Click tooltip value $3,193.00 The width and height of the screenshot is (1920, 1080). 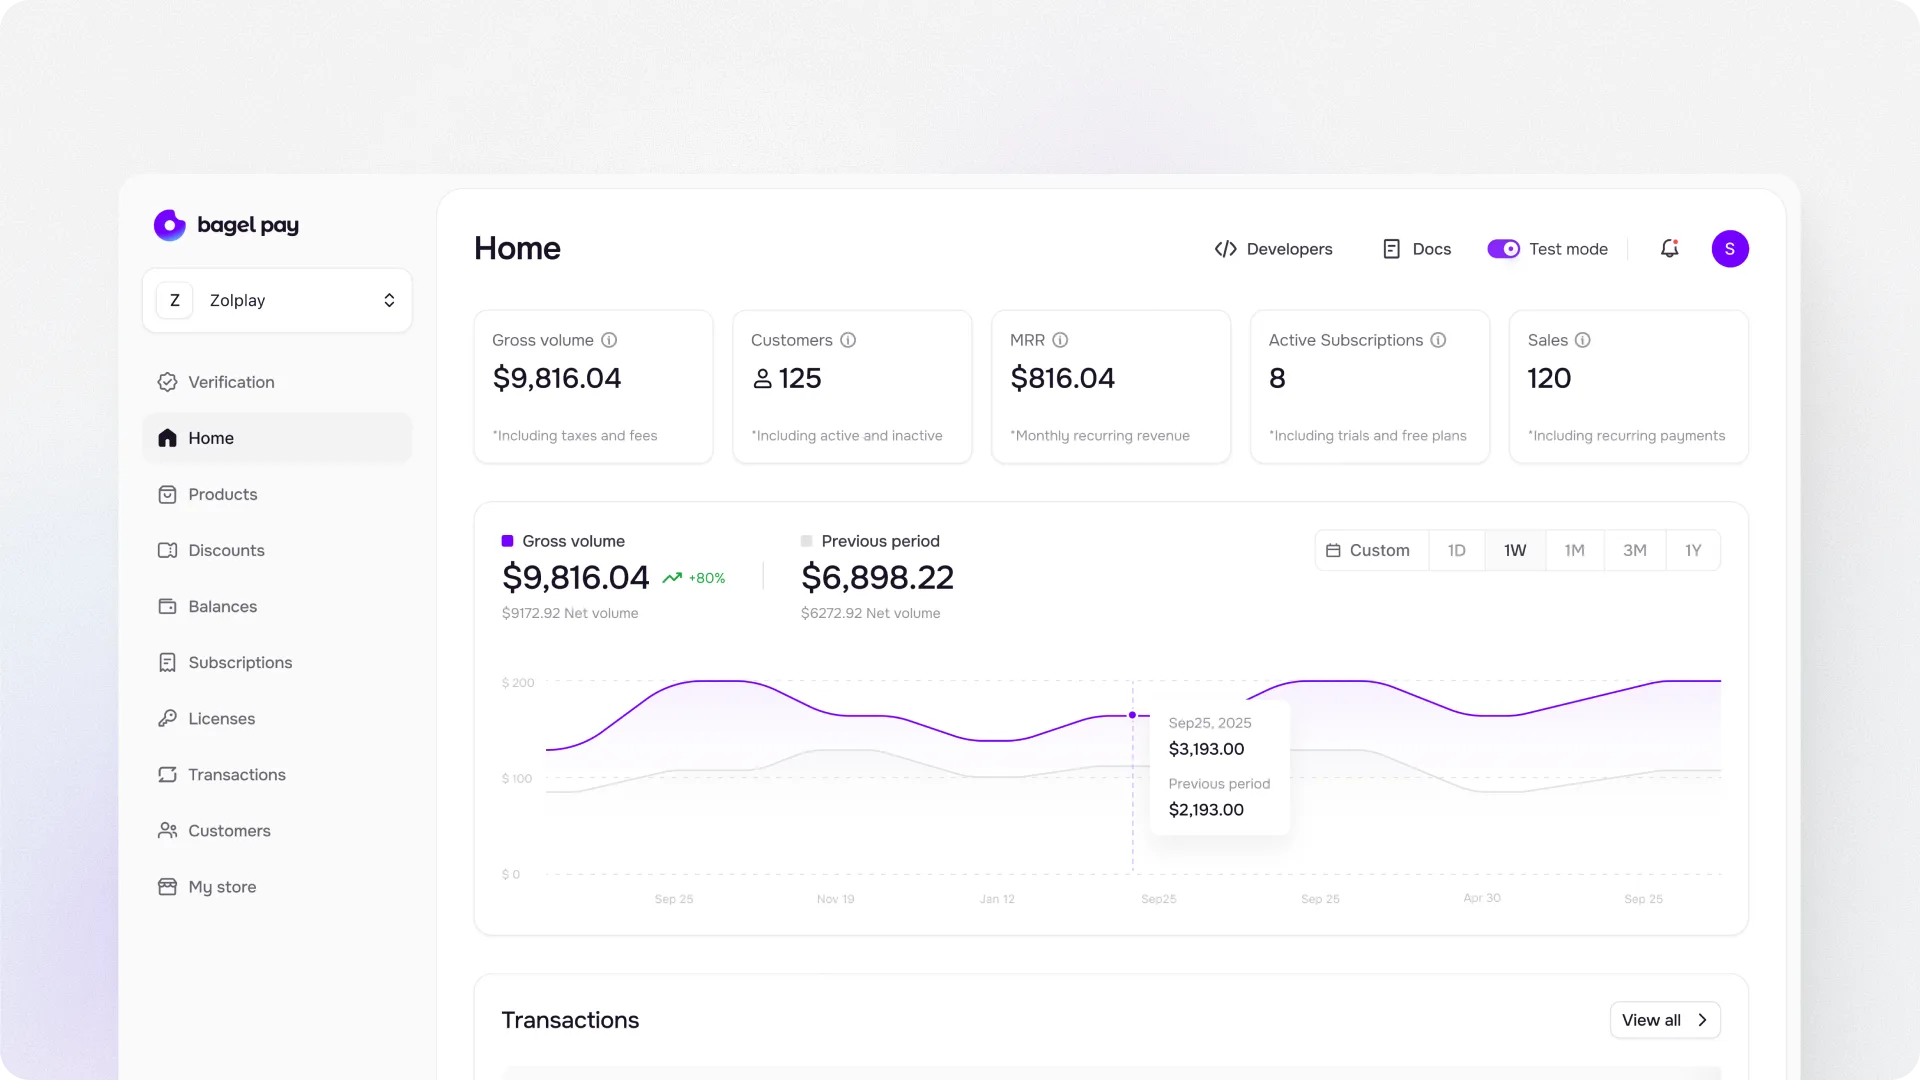pyautogui.click(x=1206, y=749)
